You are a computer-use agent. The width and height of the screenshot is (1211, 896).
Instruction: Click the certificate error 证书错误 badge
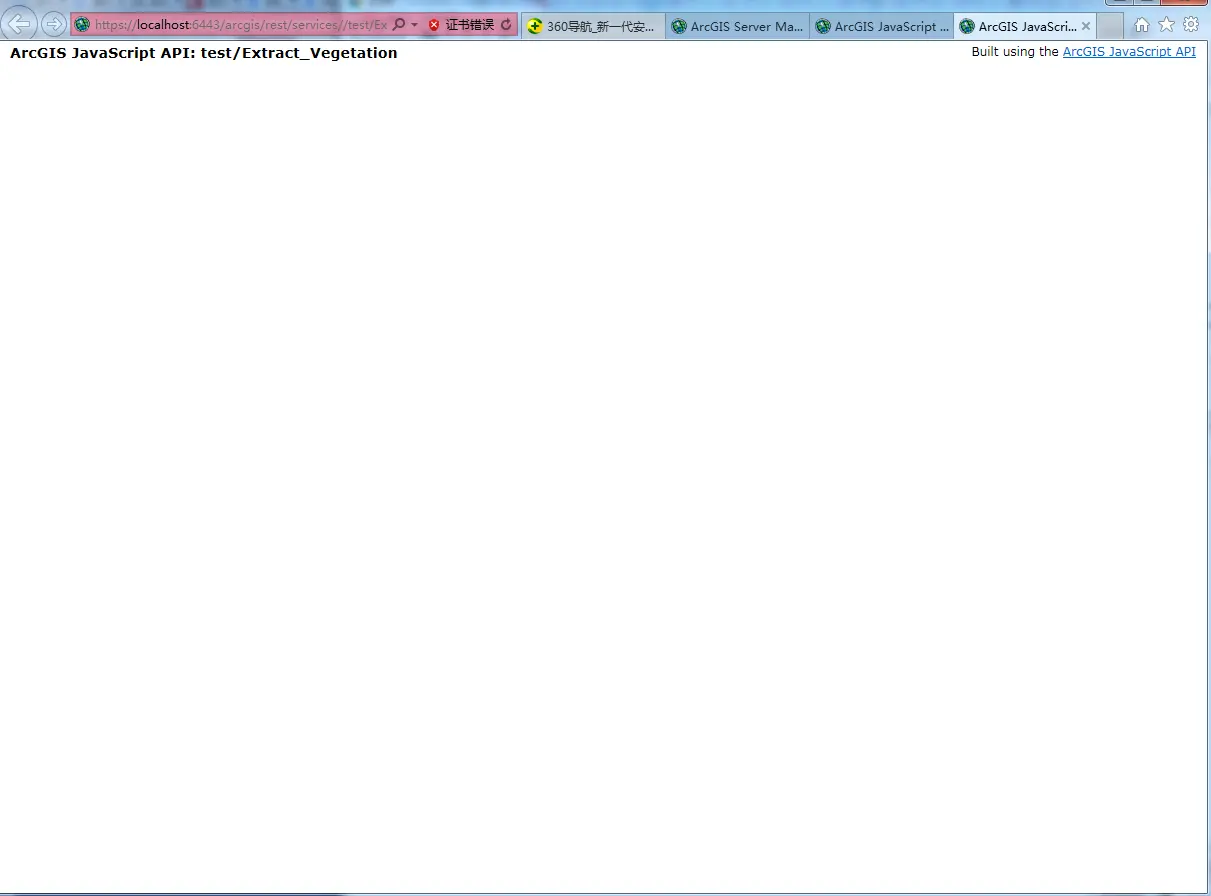(461, 24)
